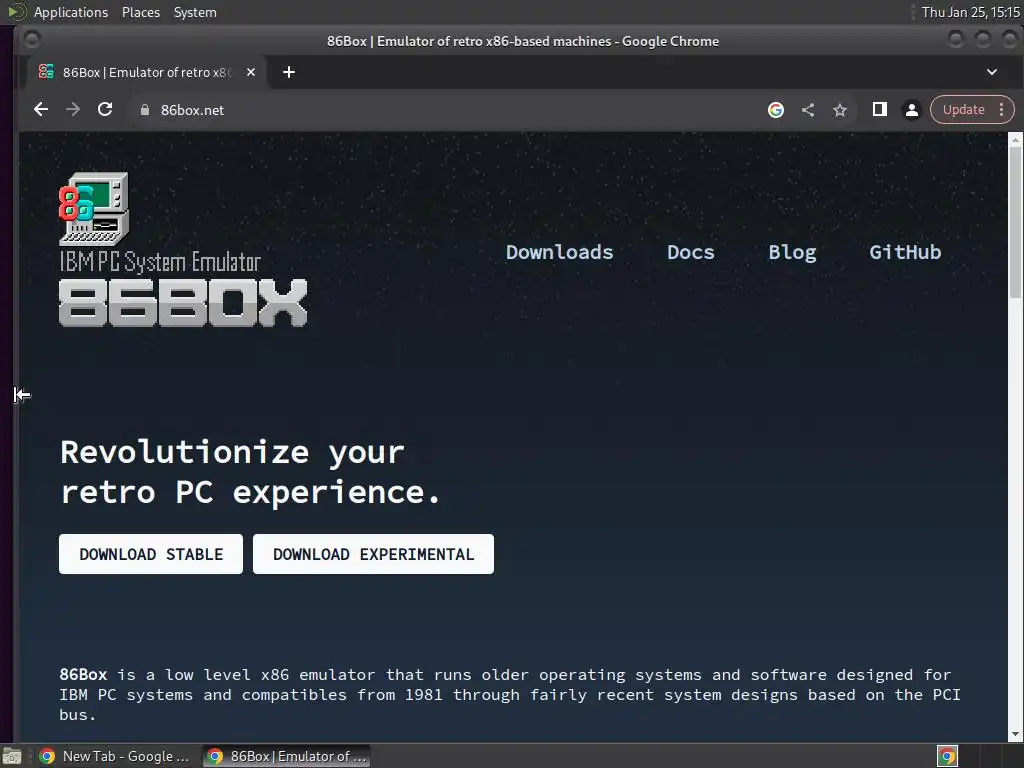Open the Applications menu
Viewport: 1024px width, 768px height.
click(x=71, y=12)
